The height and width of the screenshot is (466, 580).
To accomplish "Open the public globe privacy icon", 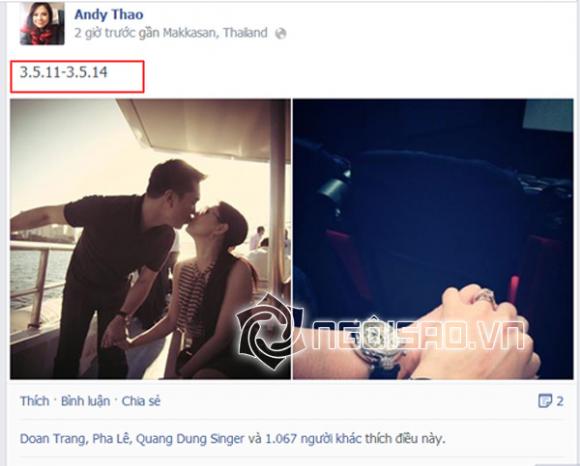I will [x=281, y=34].
